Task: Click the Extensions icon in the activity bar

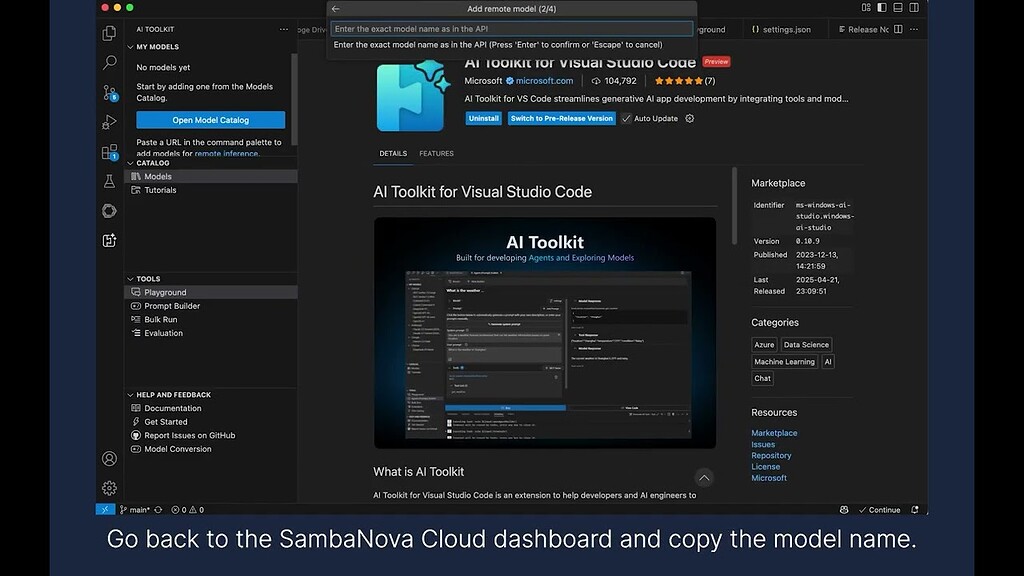Action: (x=108, y=152)
